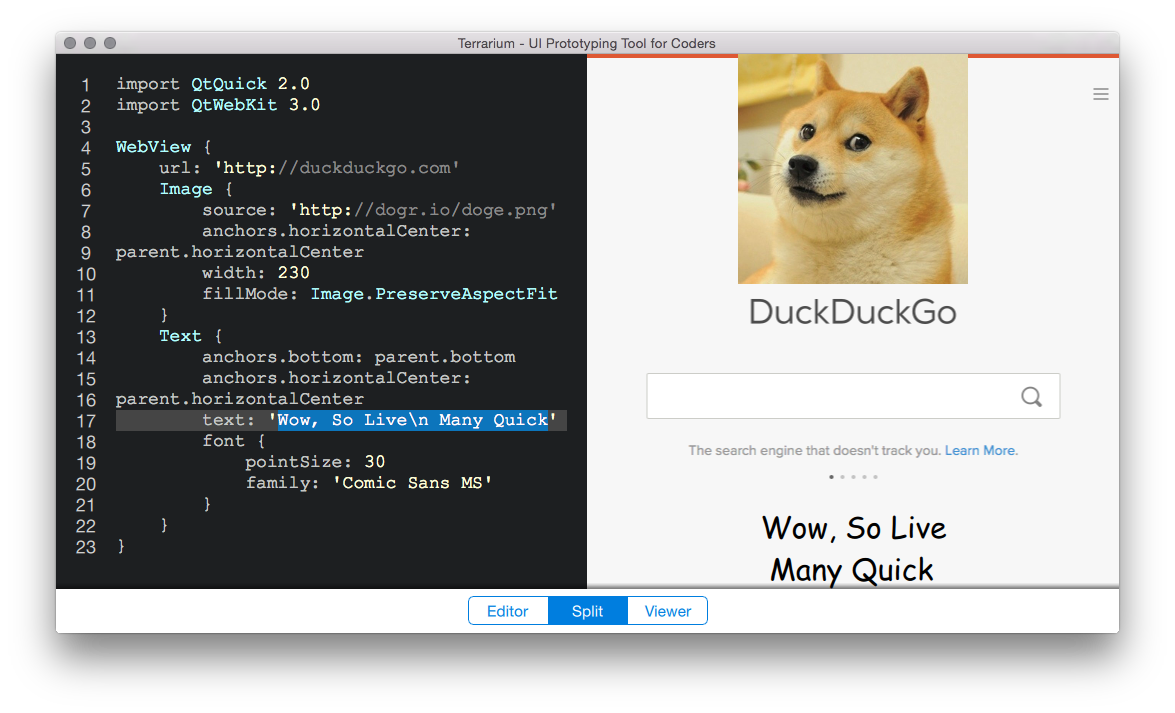The height and width of the screenshot is (713, 1175).
Task: Click 'width: 230' in the editor
Action: coord(256,273)
